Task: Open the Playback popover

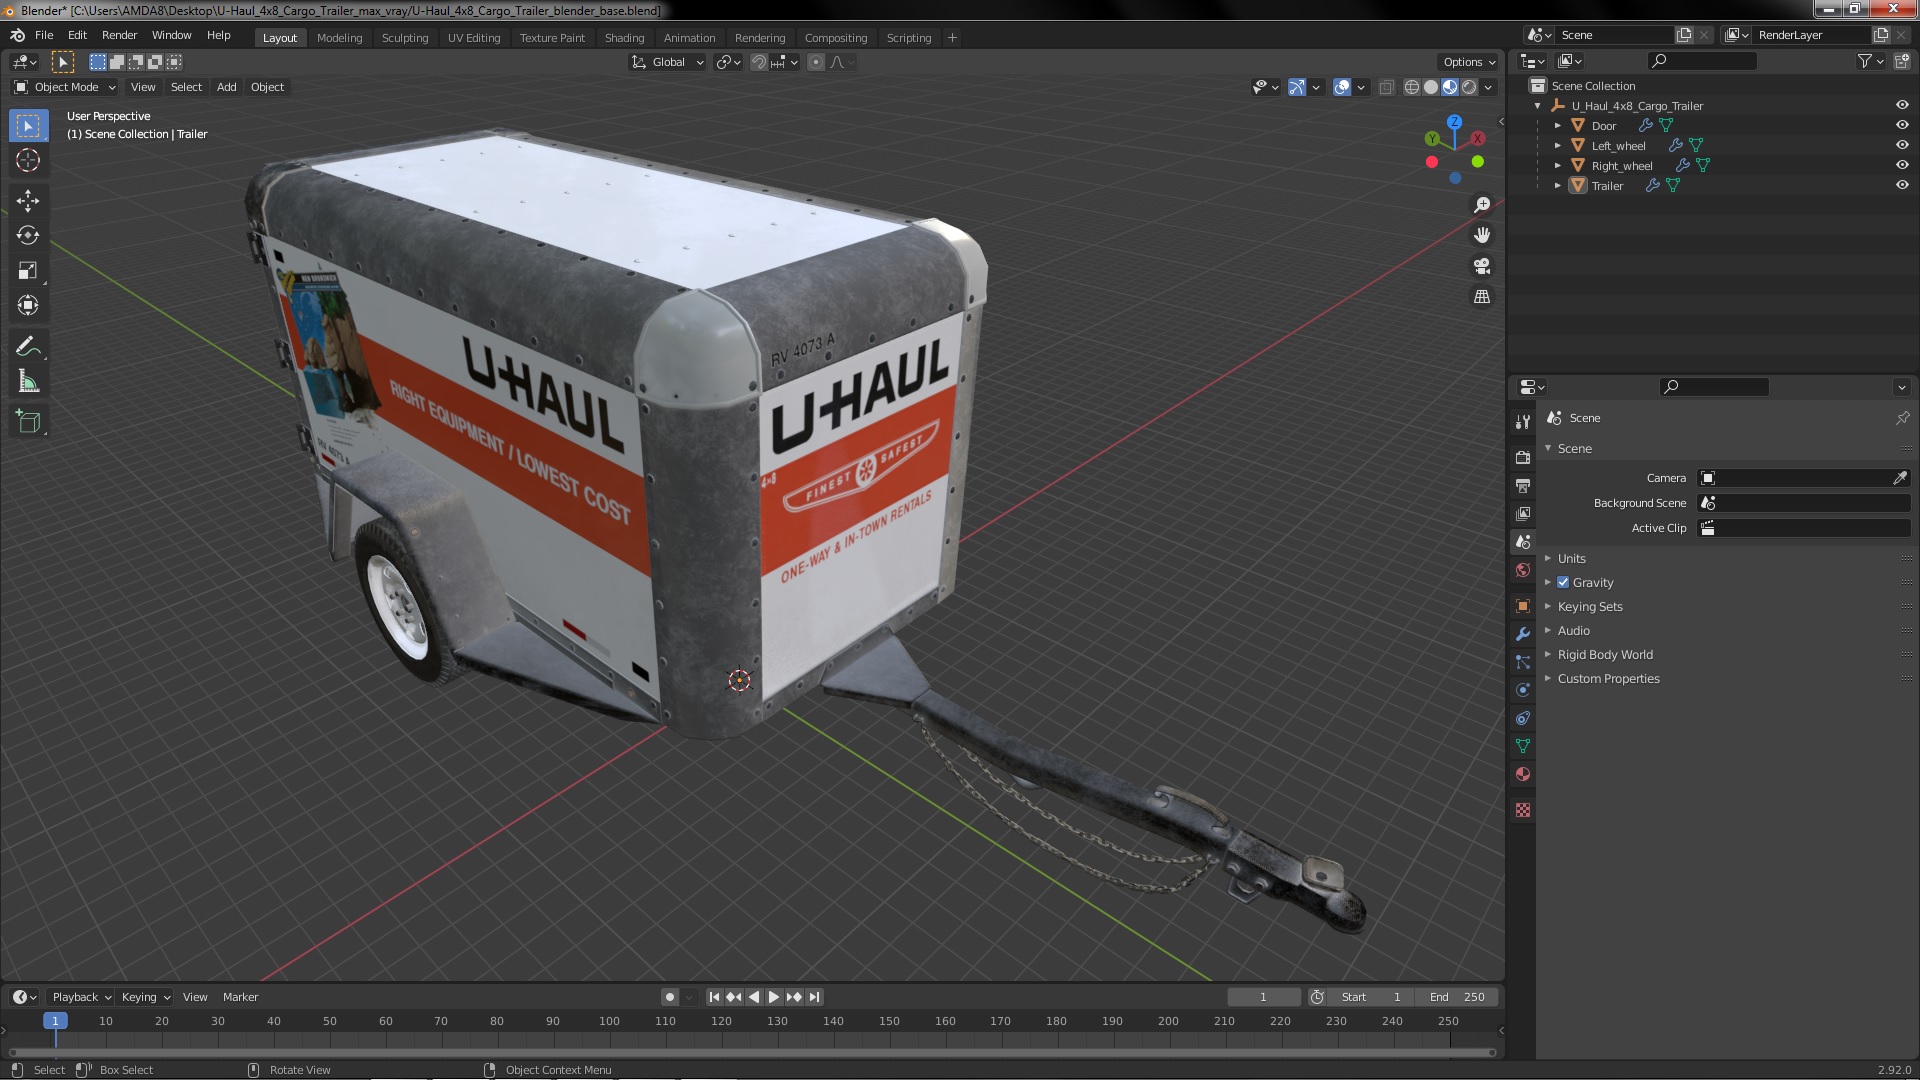Action: 81,997
